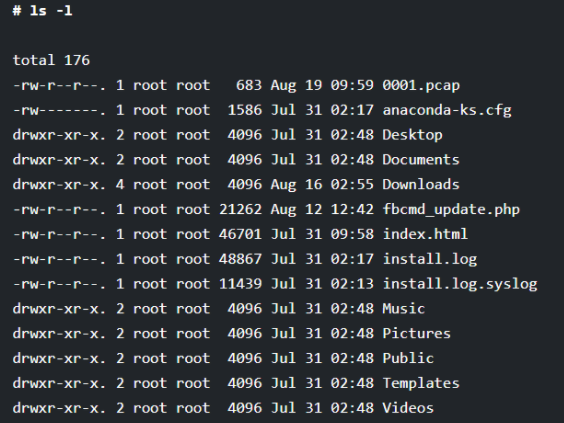This screenshot has width=564, height=423.
Task: Click the 'total 176' line
Action: (x=51, y=60)
